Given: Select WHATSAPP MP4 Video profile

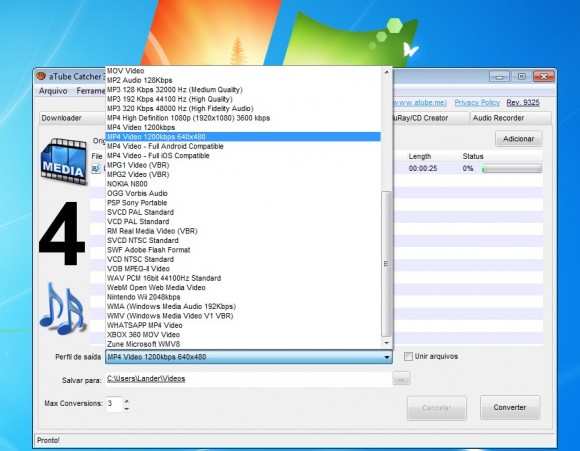Looking at the screenshot, I should (x=243, y=326).
